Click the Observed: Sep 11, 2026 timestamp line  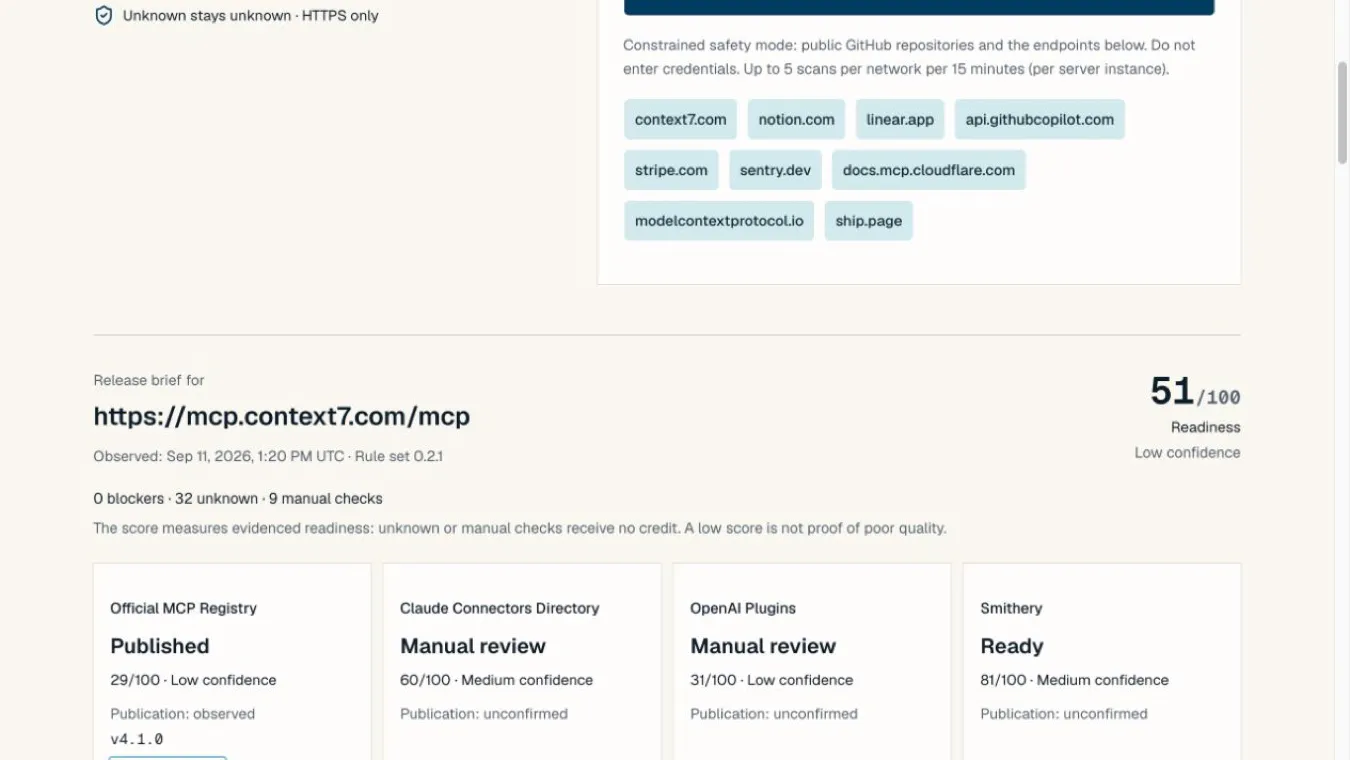[268, 456]
